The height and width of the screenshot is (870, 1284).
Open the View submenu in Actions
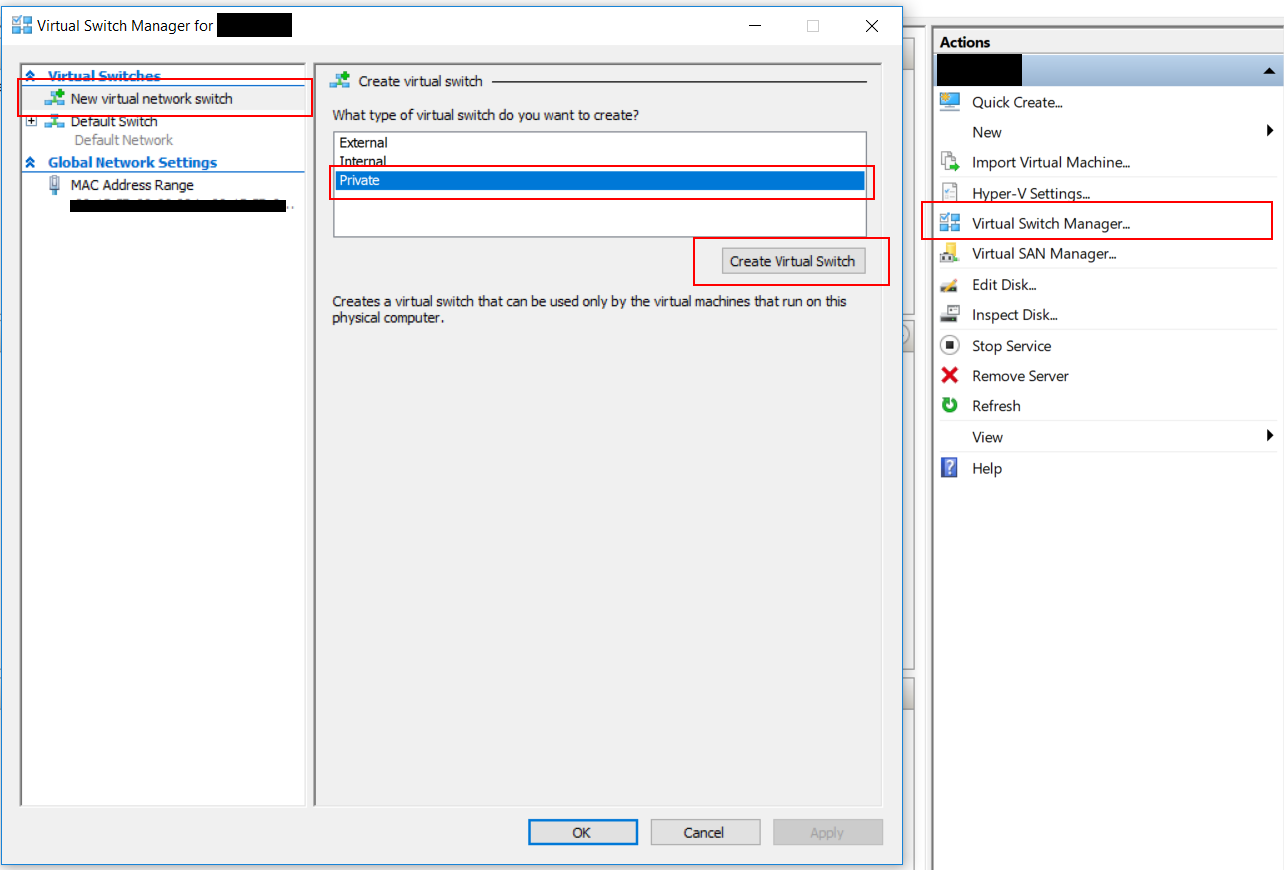click(987, 437)
